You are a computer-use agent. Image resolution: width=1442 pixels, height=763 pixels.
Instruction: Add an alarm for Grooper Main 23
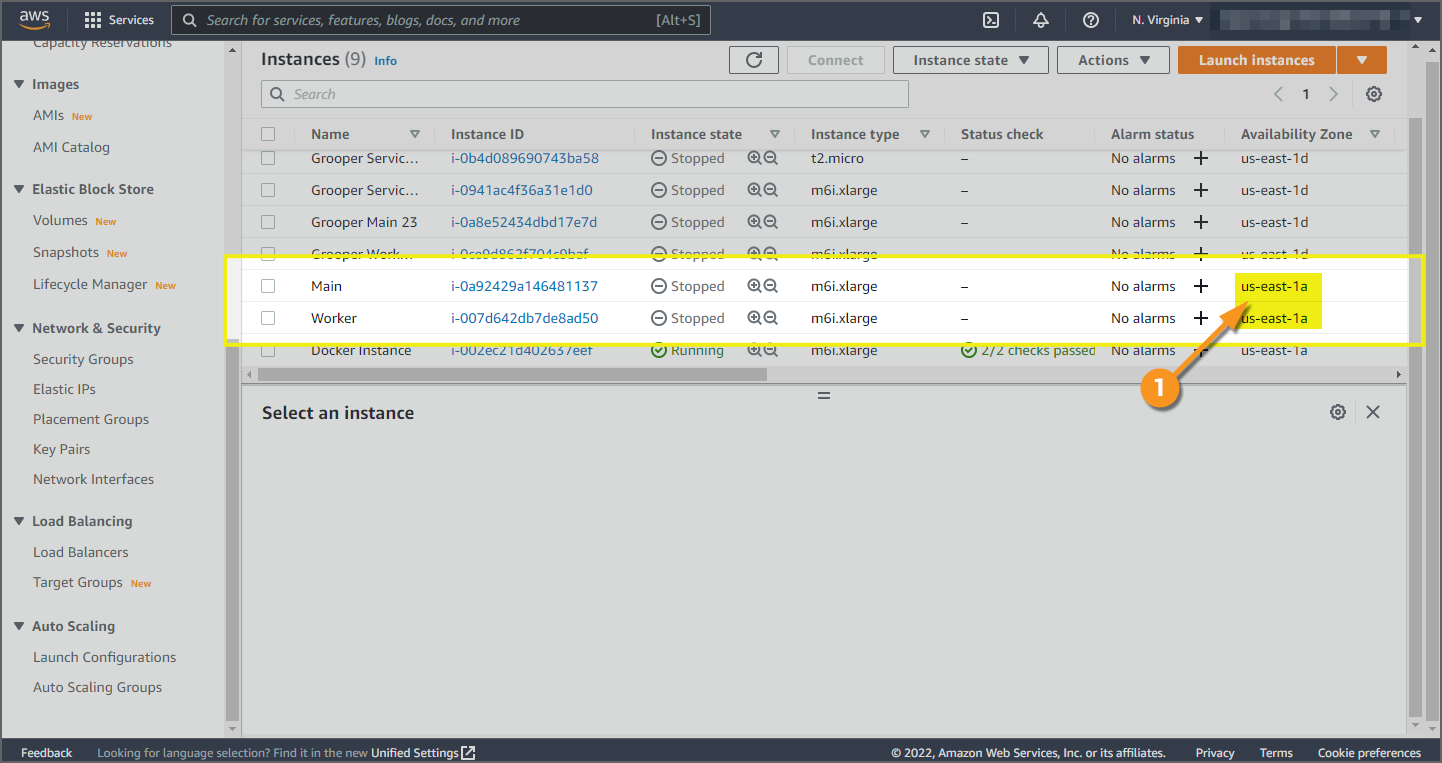point(1201,222)
